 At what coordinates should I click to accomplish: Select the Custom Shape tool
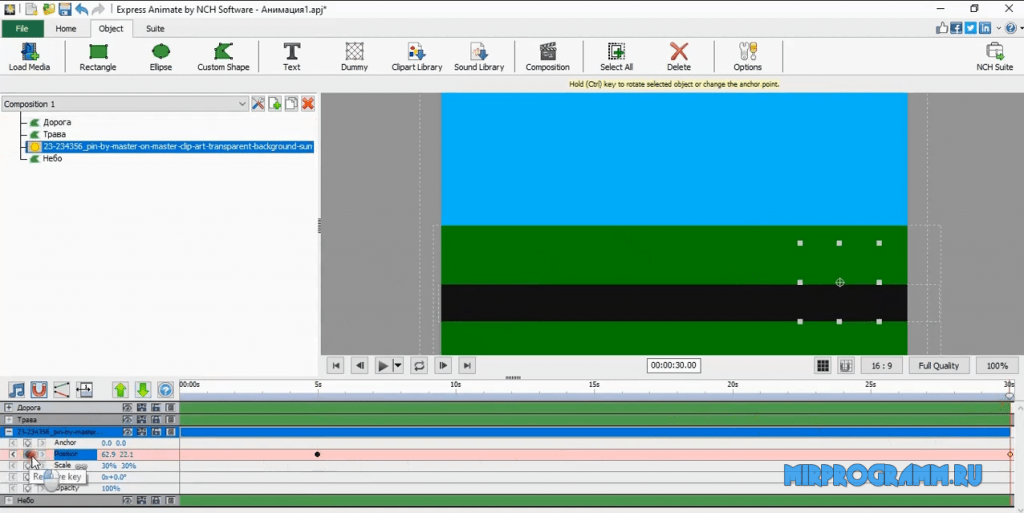223,57
